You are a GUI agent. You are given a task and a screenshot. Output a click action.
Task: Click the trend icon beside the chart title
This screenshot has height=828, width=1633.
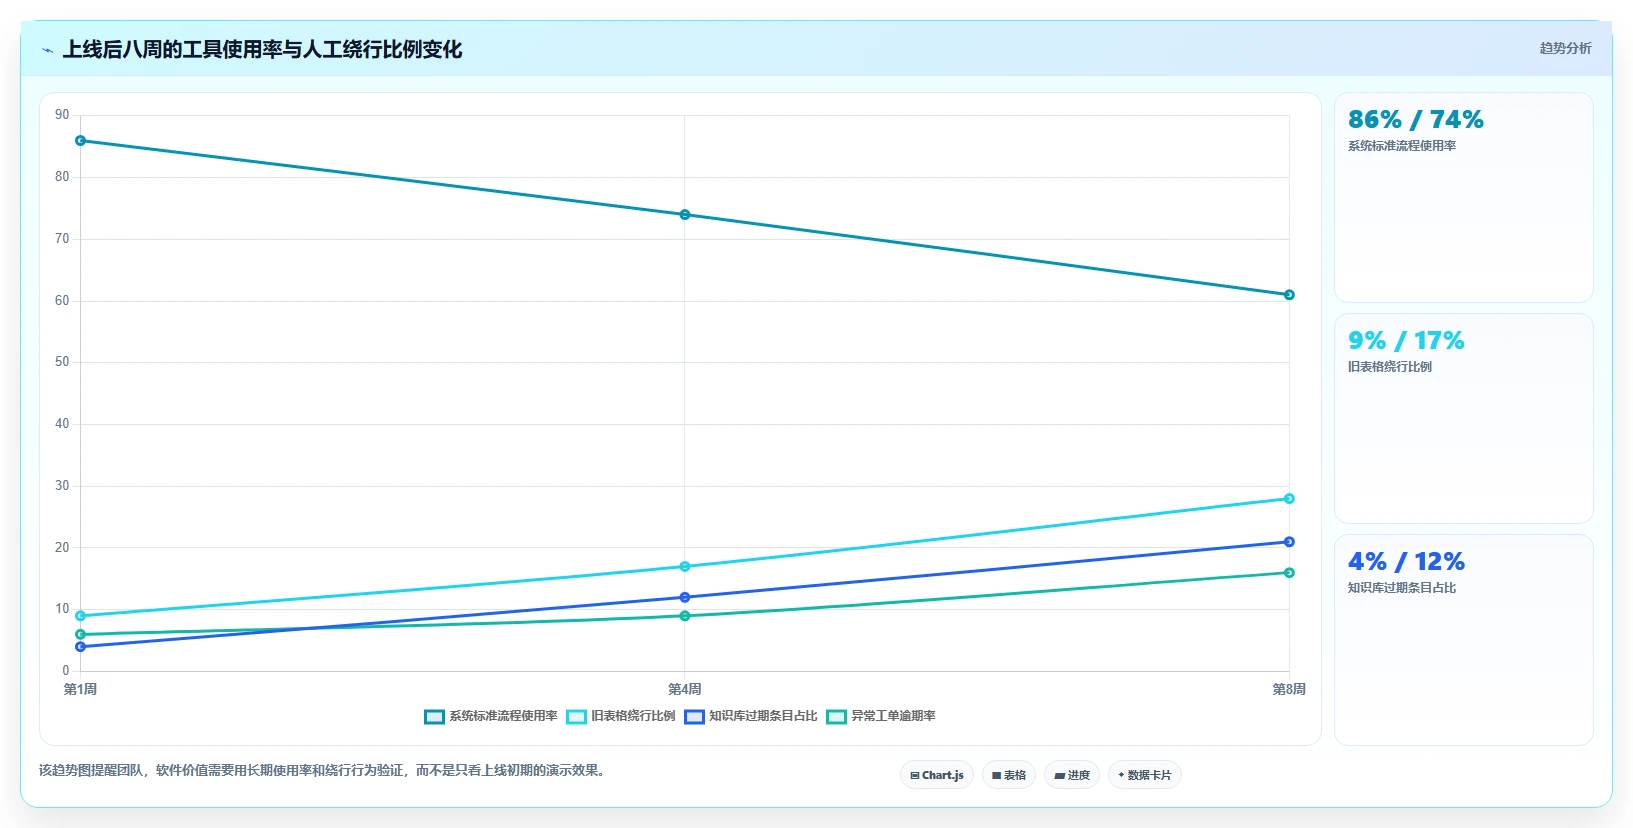(47, 50)
